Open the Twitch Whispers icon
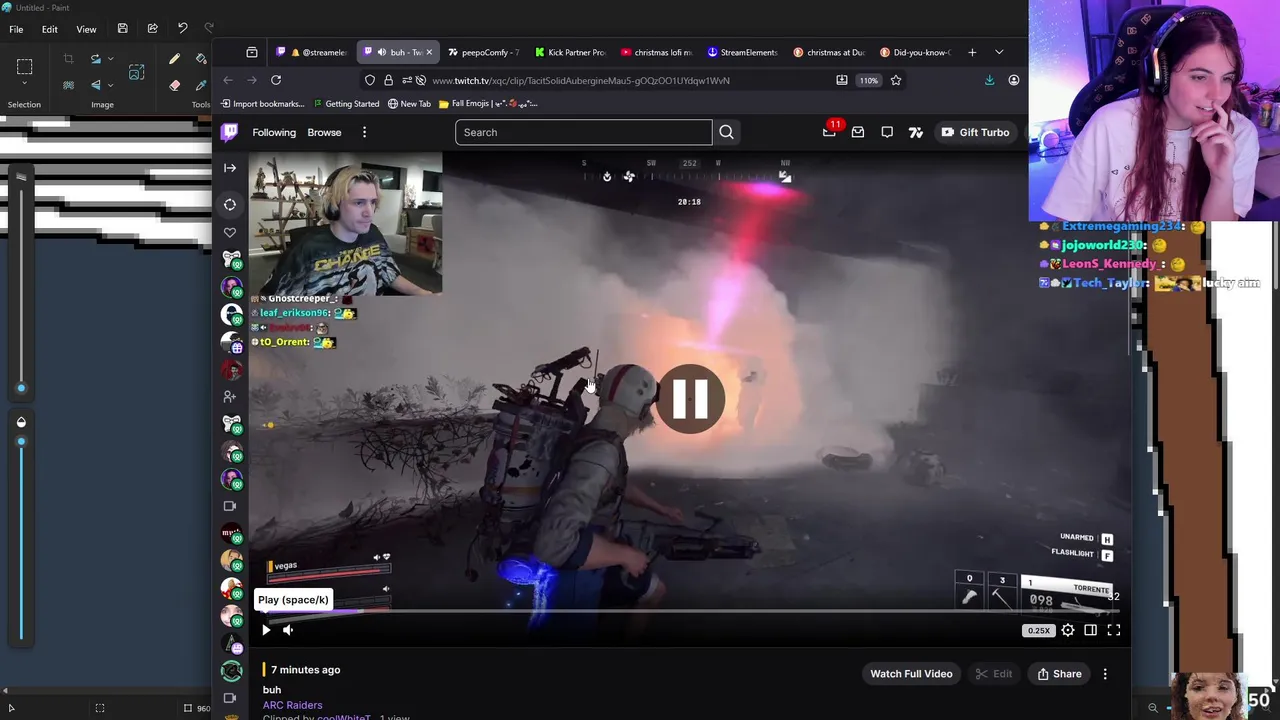The height and width of the screenshot is (720, 1280). (886, 132)
